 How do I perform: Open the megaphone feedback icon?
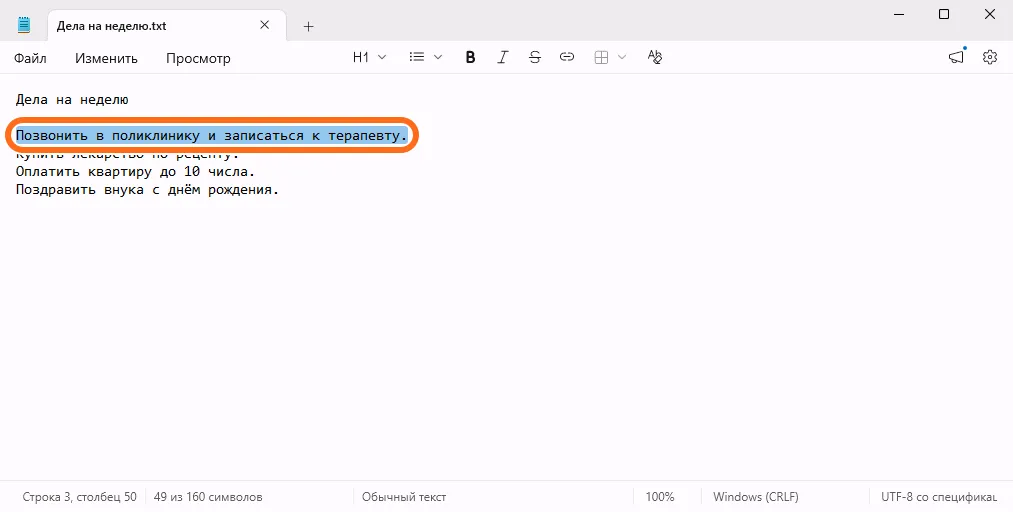tap(956, 57)
